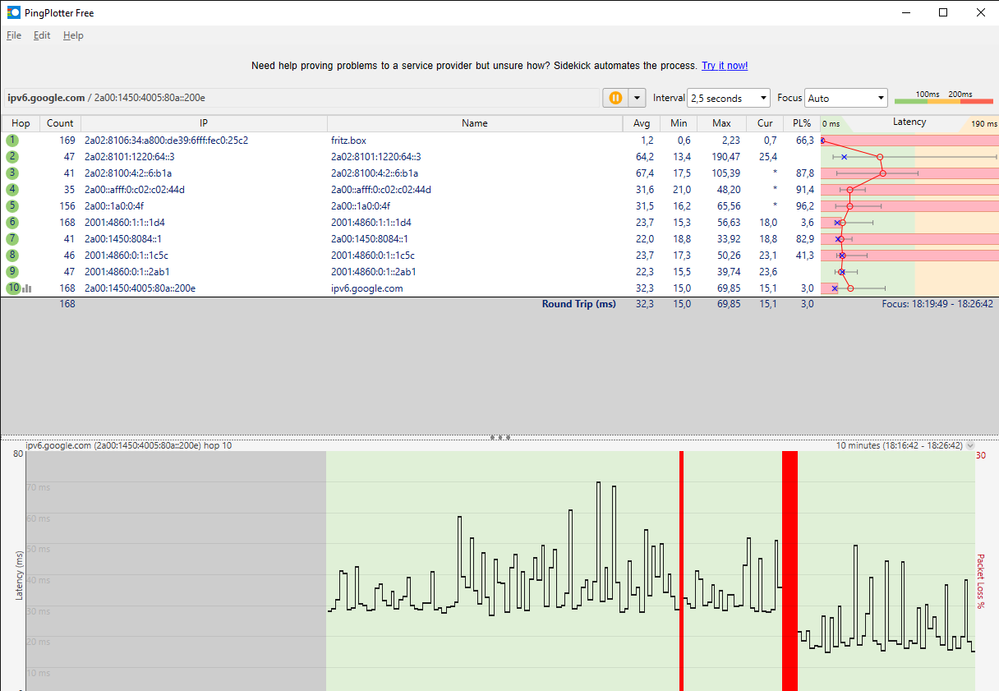Click the hop 1 count value 169

[67, 140]
